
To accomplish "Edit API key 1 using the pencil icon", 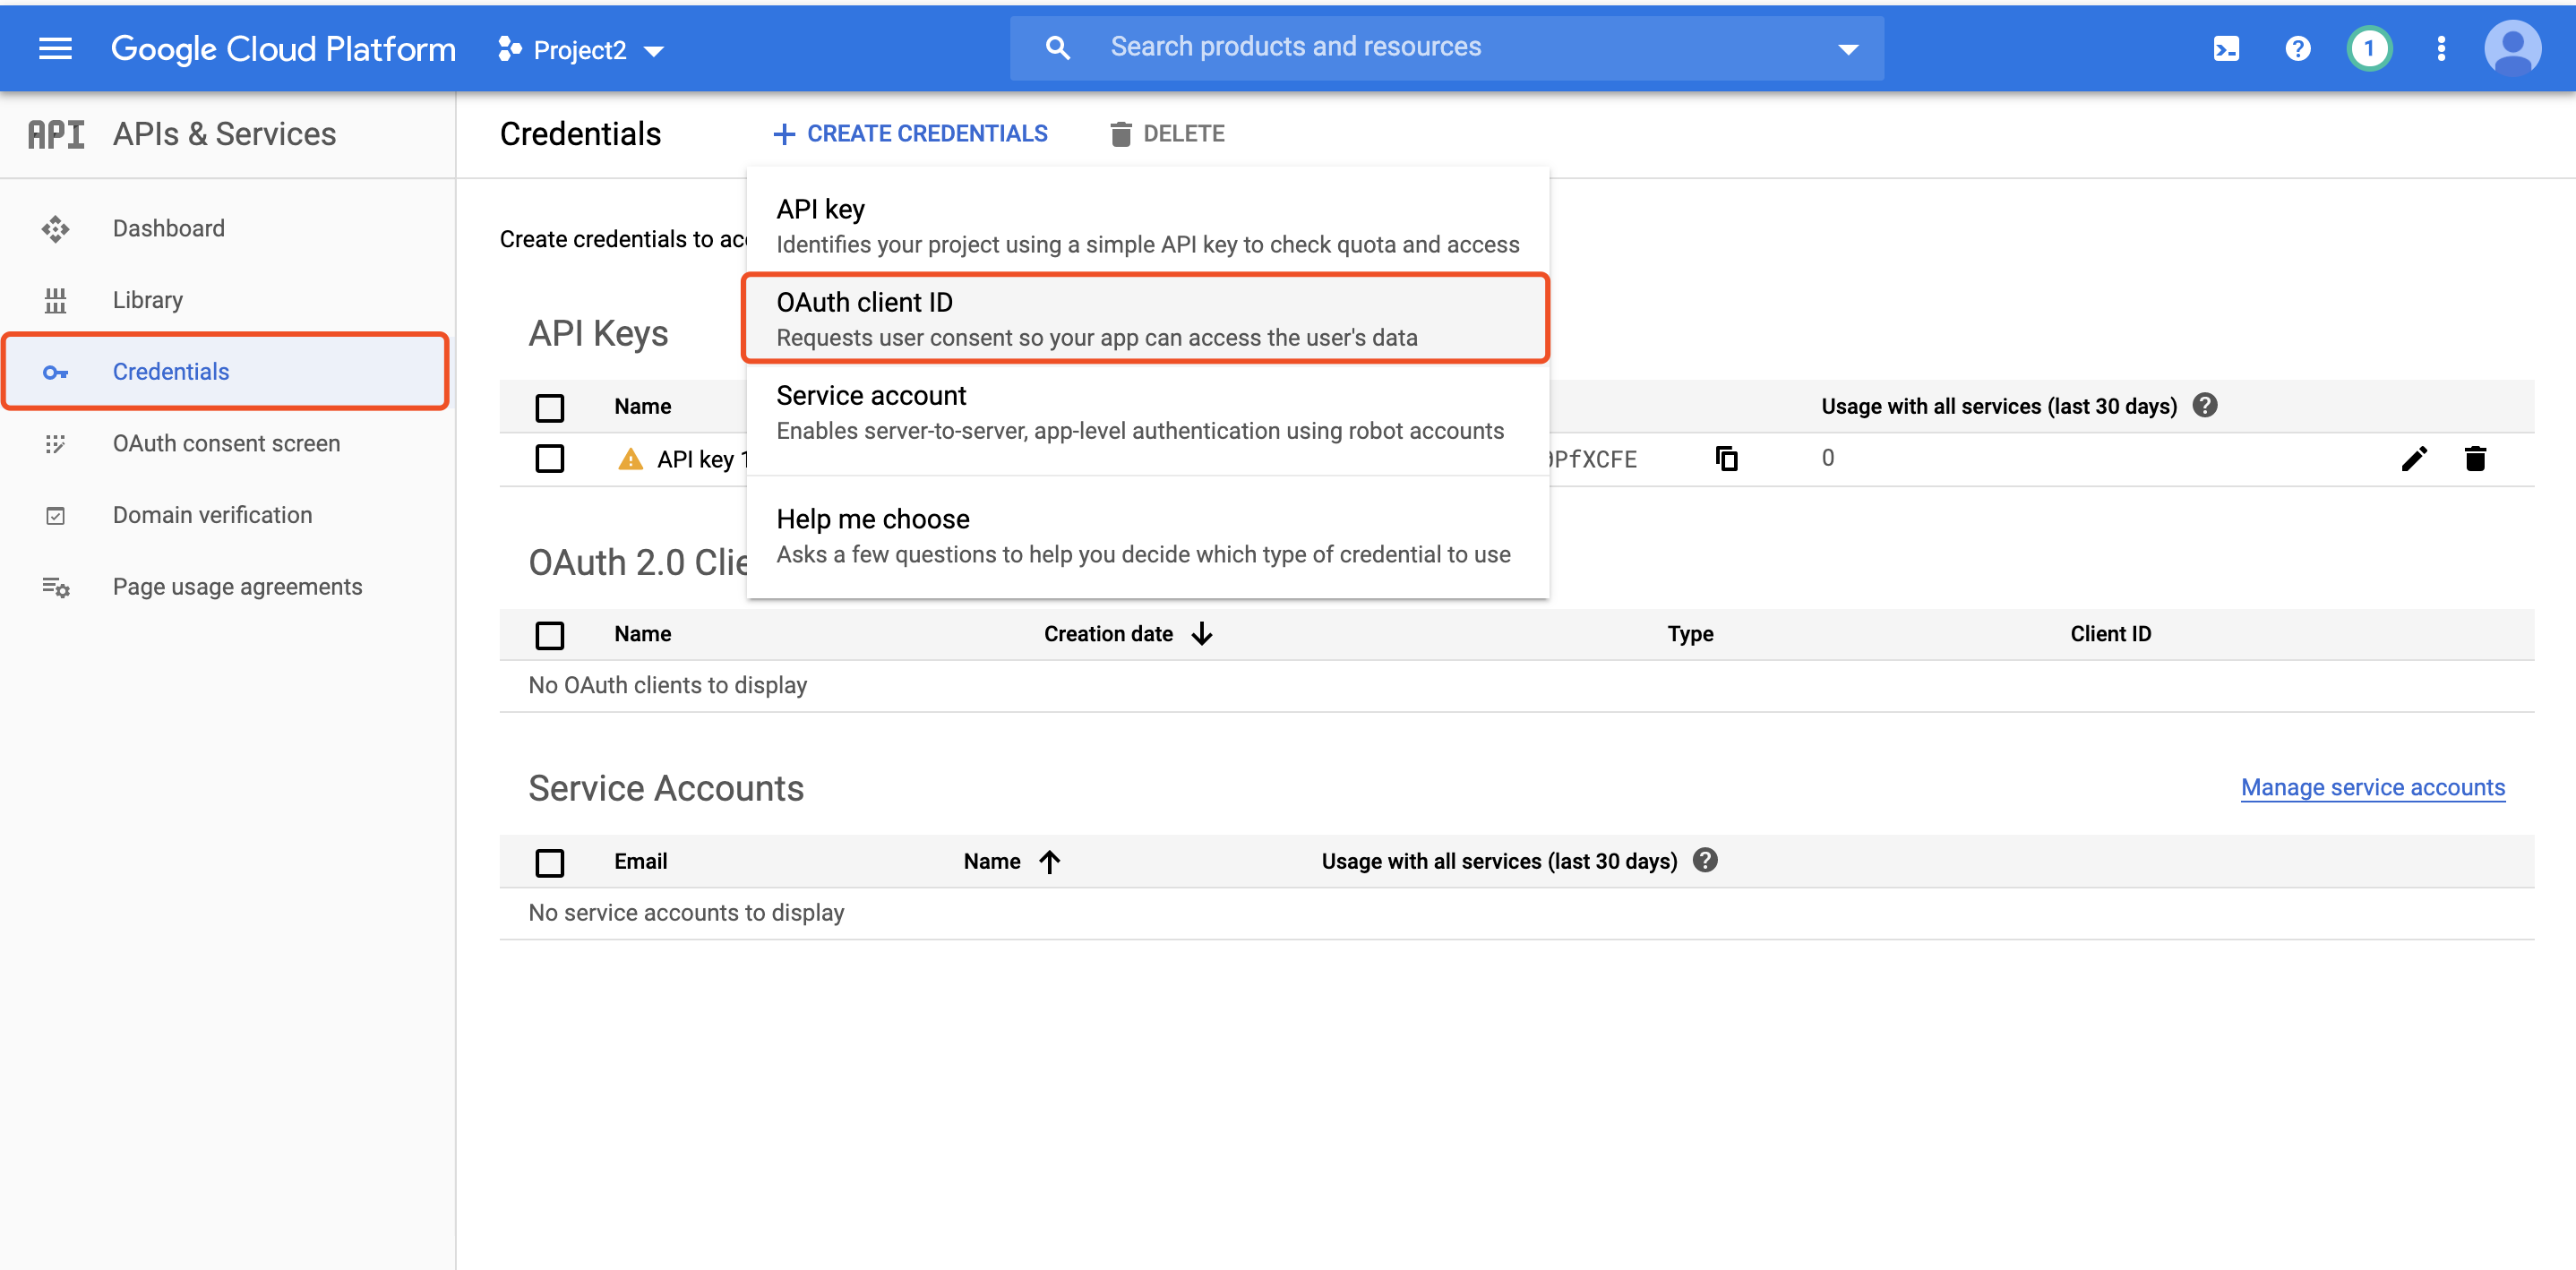I will [2415, 458].
